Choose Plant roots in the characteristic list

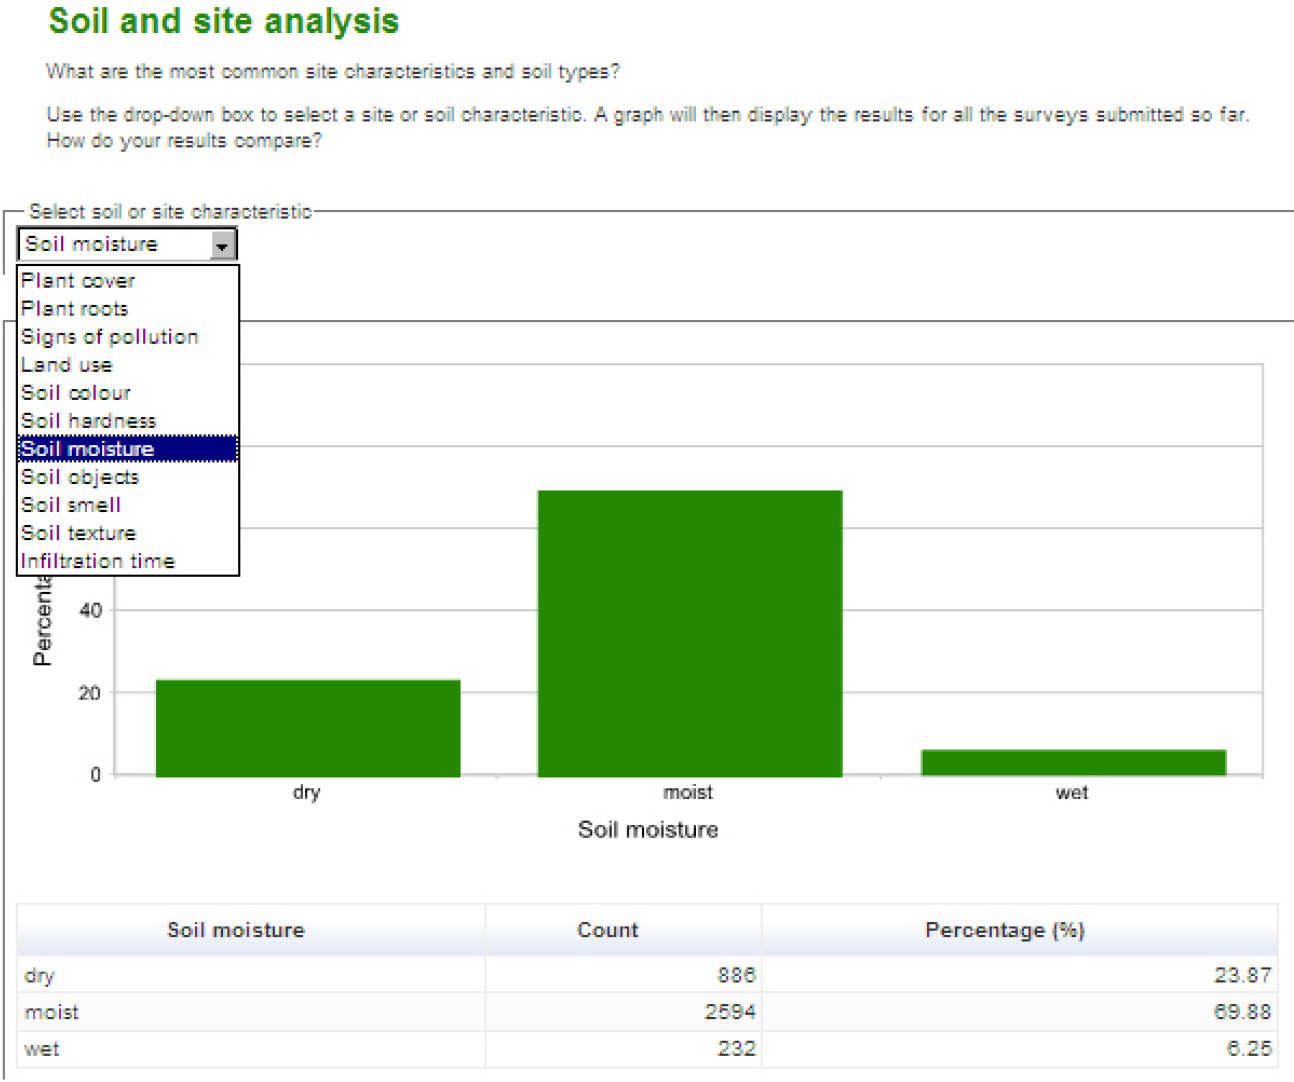coord(75,309)
